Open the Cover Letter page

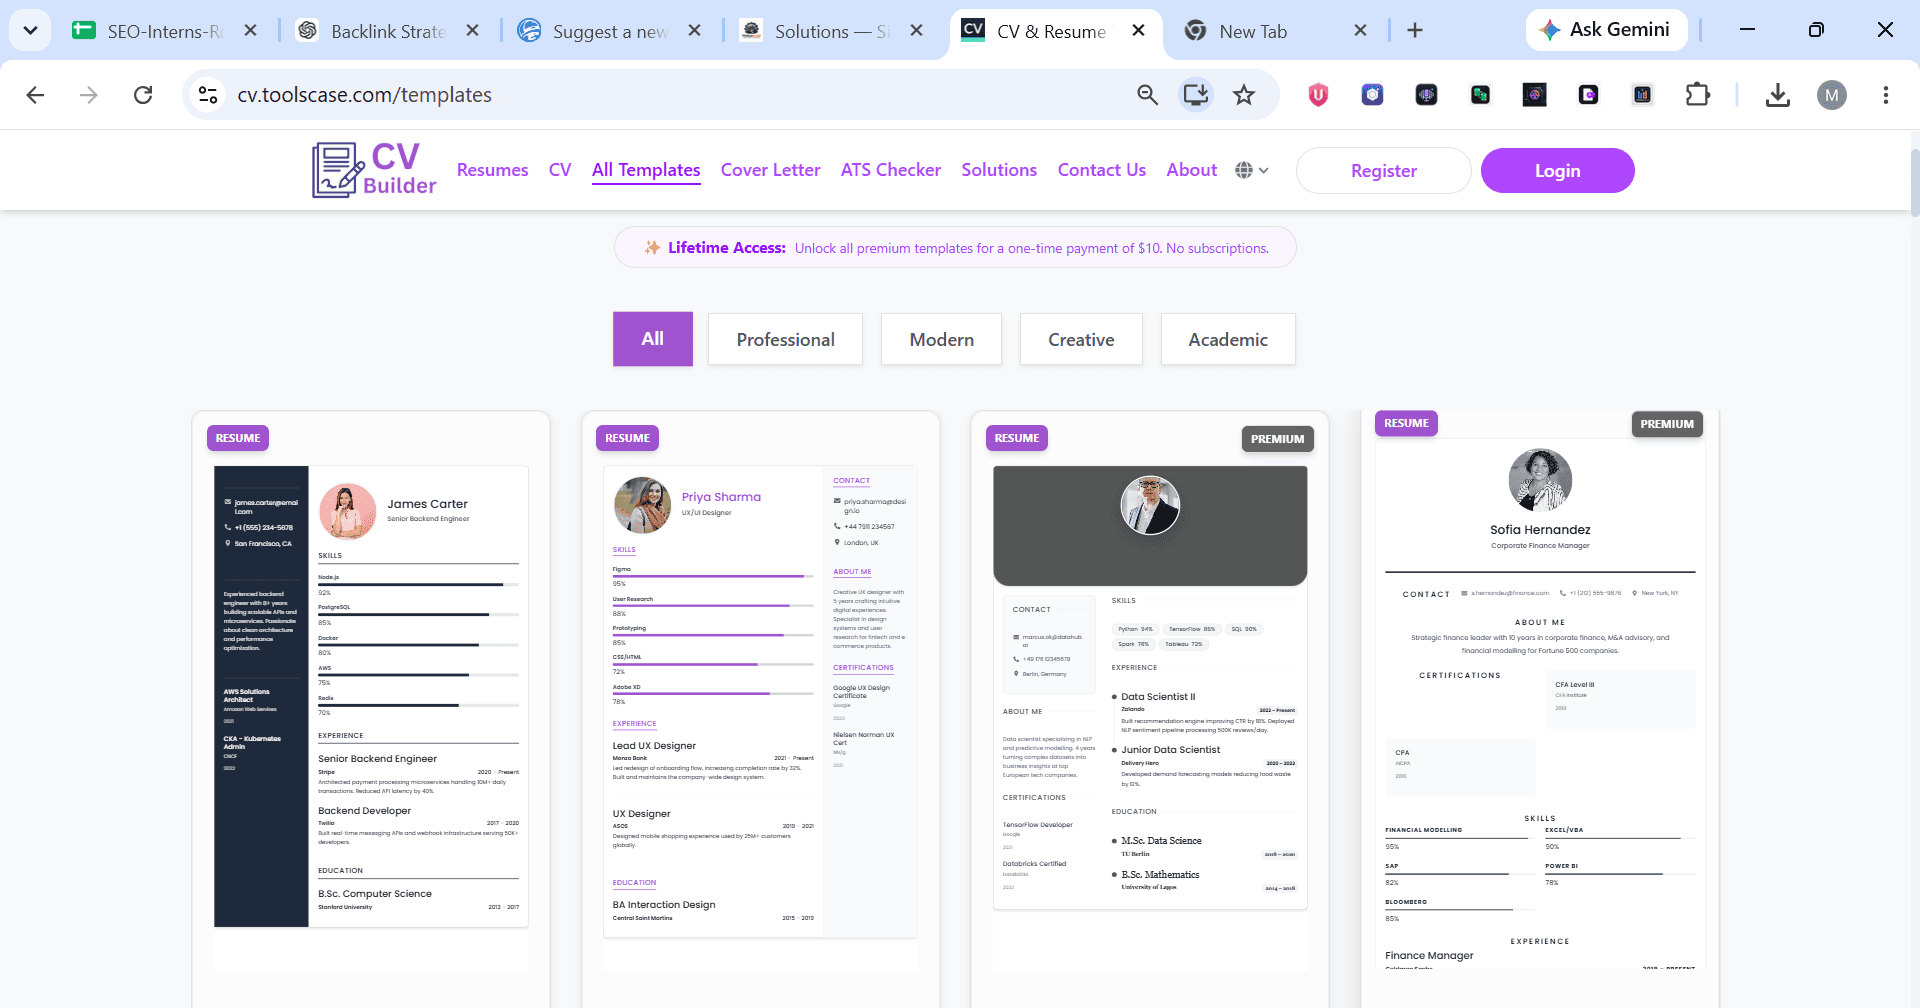coord(770,170)
